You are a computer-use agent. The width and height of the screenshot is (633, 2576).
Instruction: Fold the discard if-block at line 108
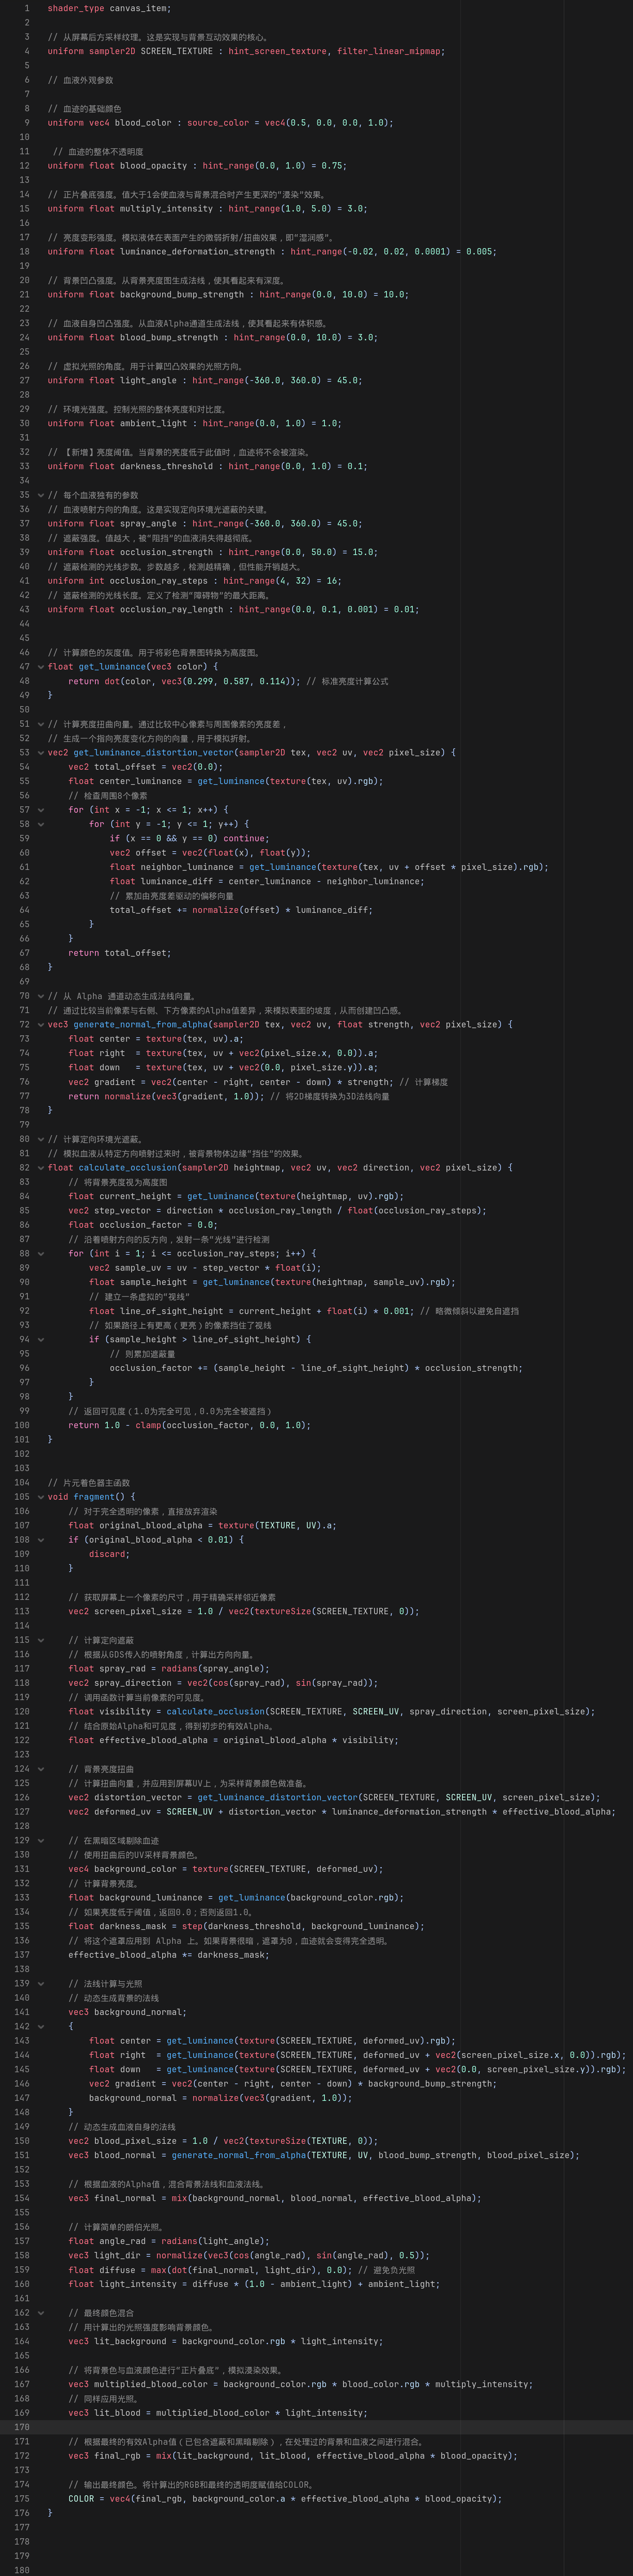[41, 1540]
